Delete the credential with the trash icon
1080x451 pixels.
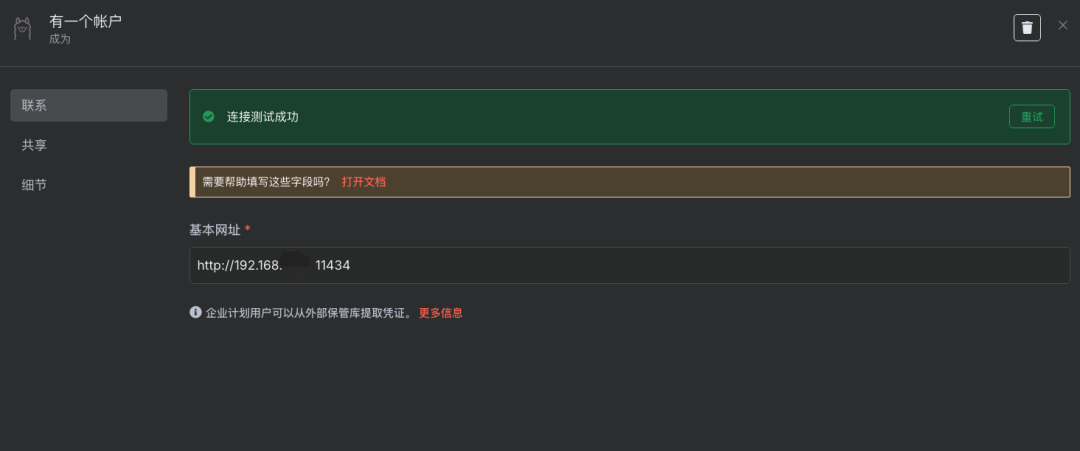pyautogui.click(x=1027, y=27)
